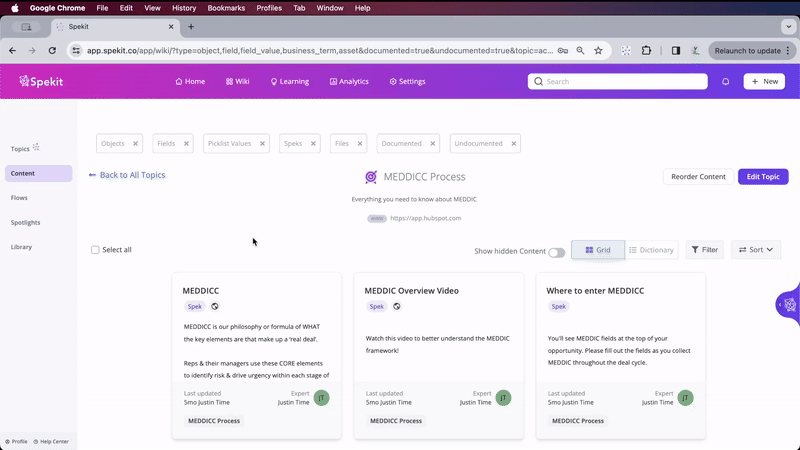
Task: Click JT avatar on Where to enter MEDDICC card
Action: 685,397
